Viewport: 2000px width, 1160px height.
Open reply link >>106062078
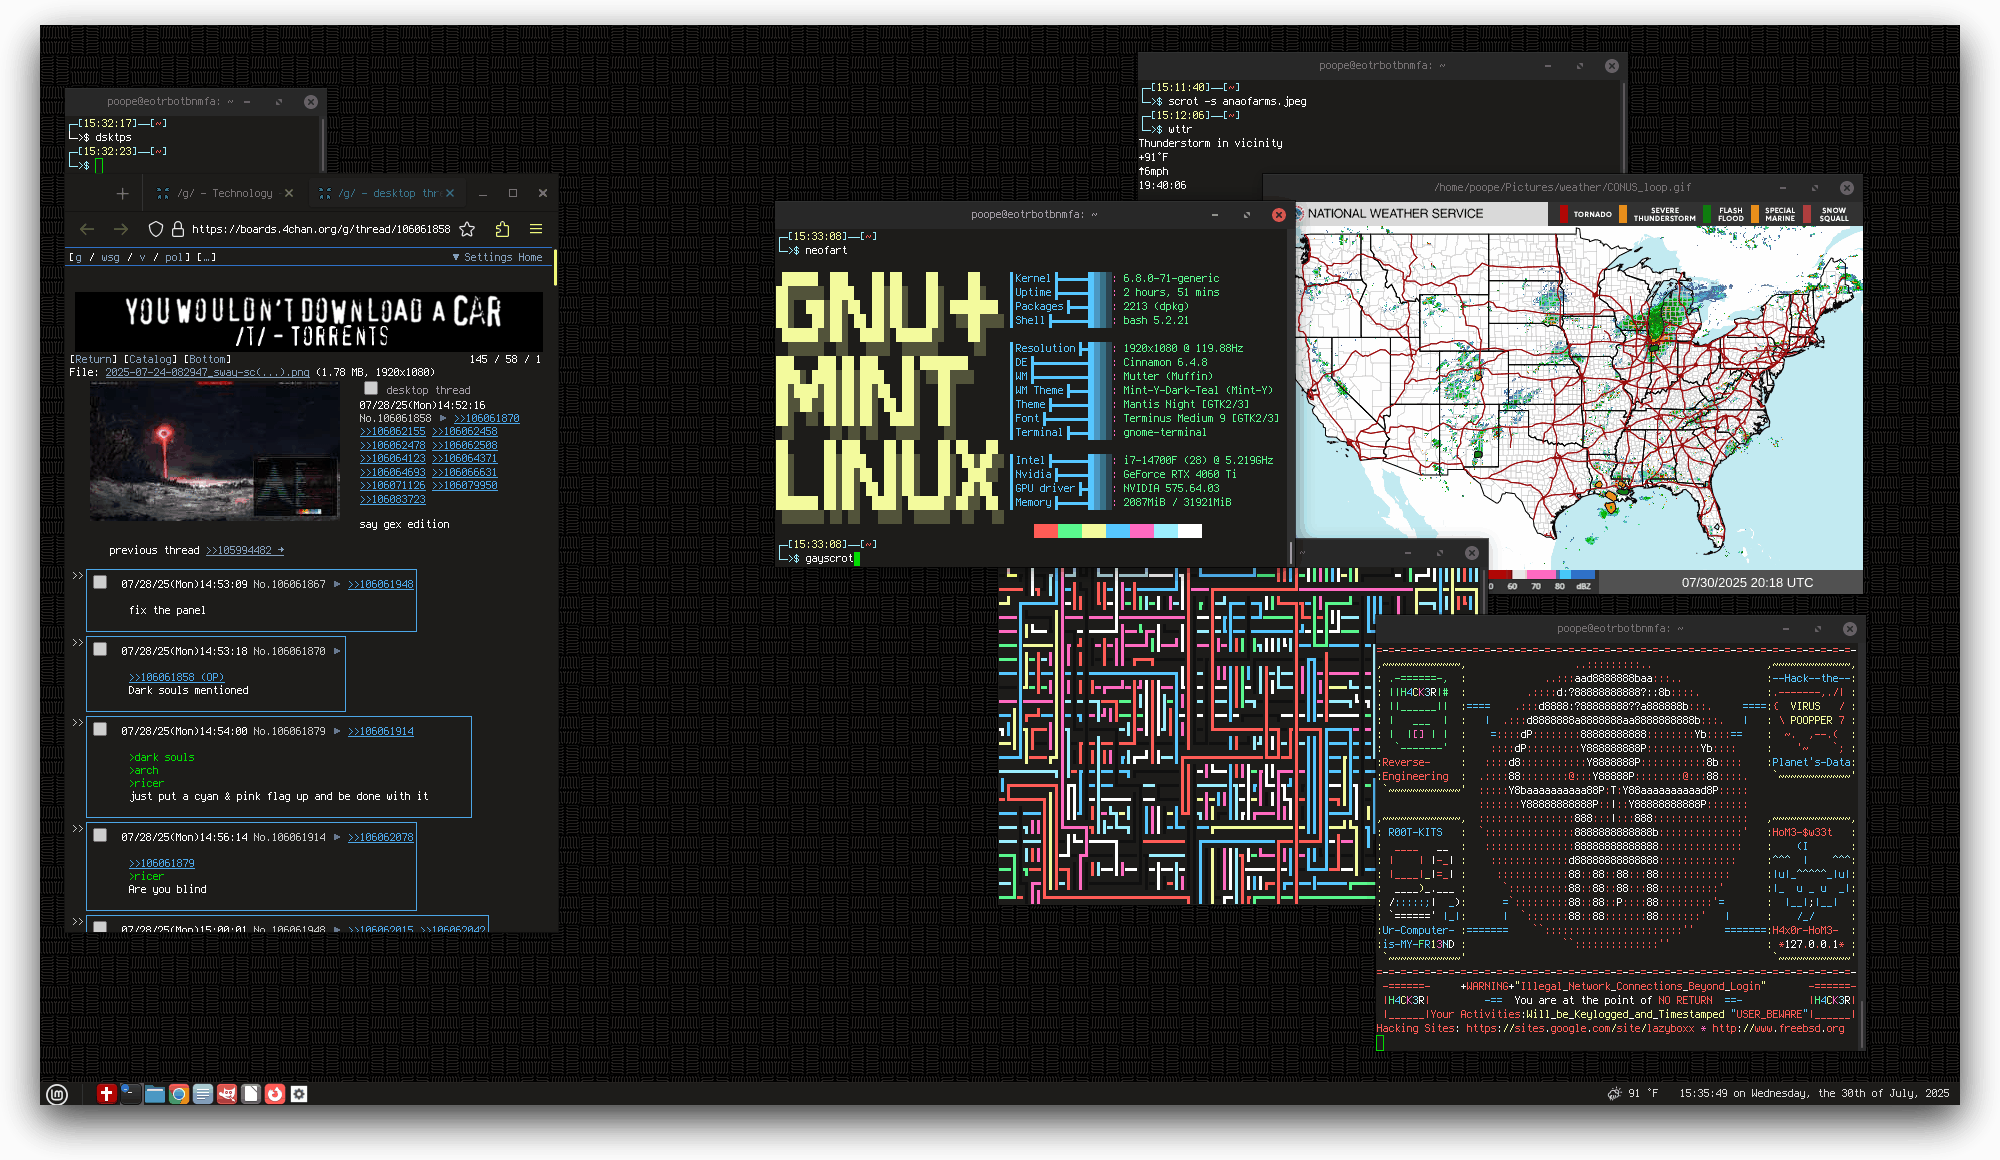tap(380, 837)
